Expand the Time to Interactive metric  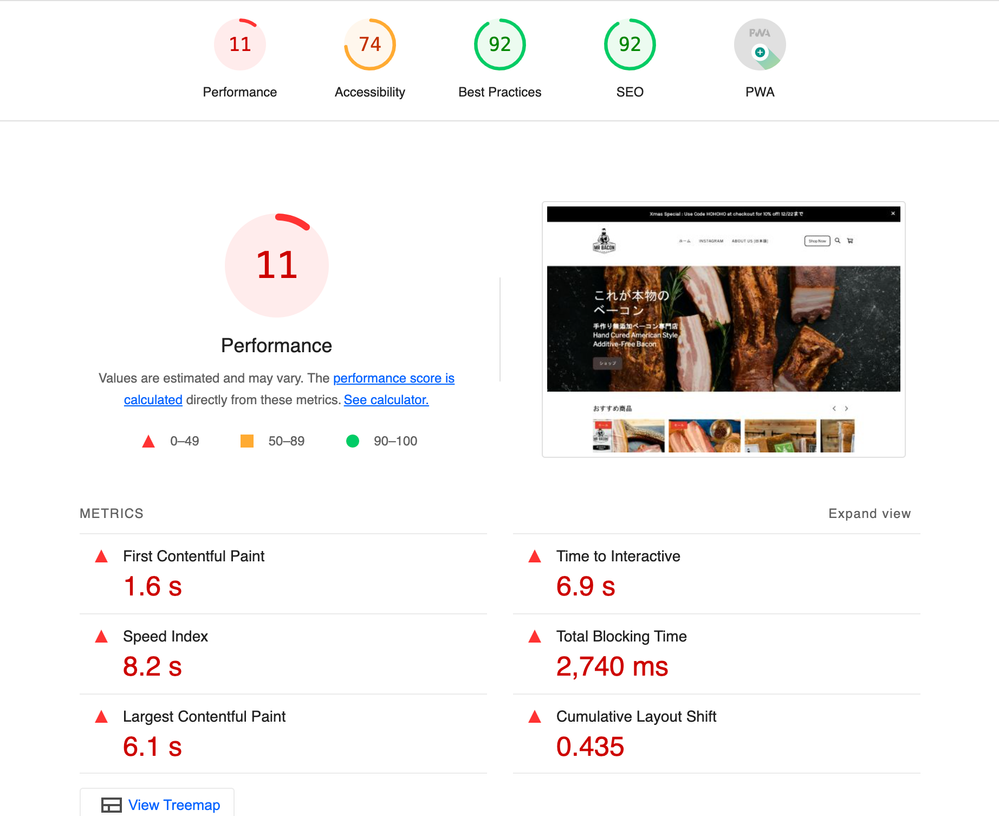coord(618,557)
